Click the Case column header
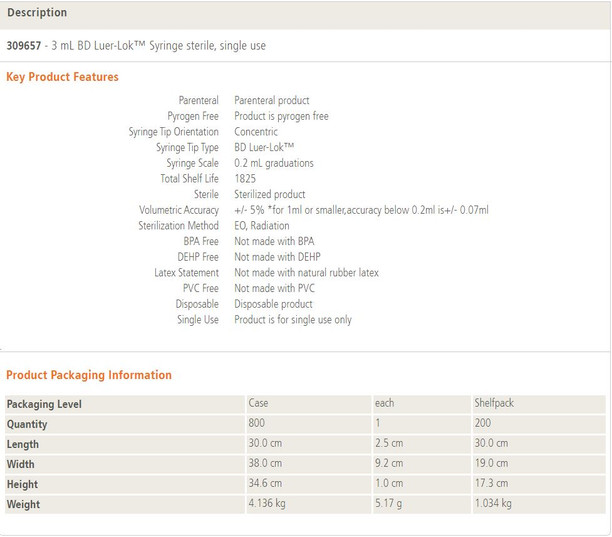The height and width of the screenshot is (537, 612). tap(258, 404)
